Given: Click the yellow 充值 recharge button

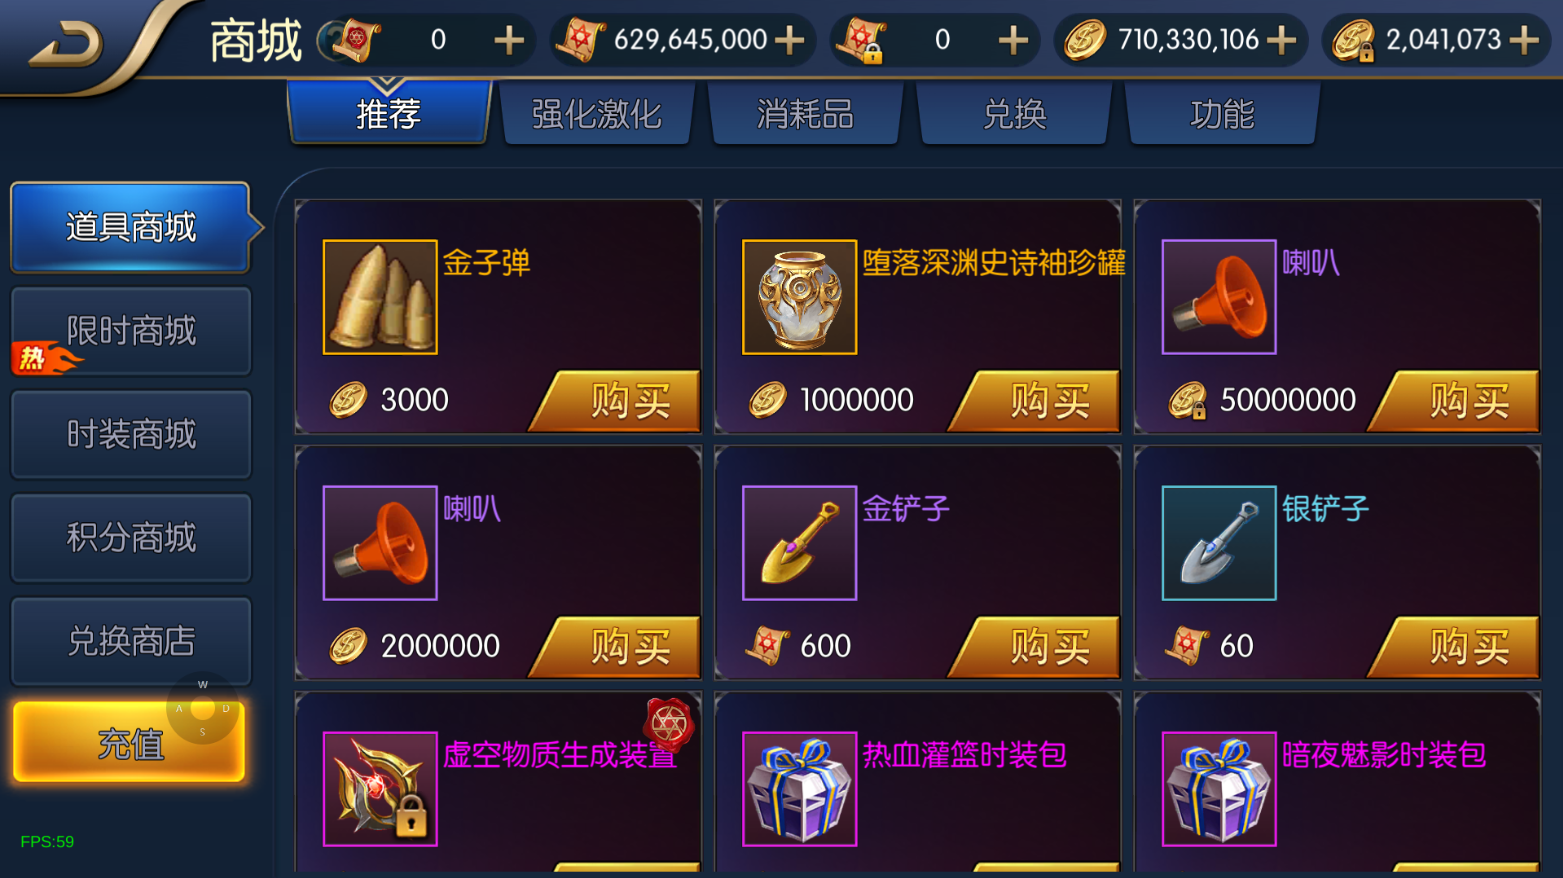Looking at the screenshot, I should pyautogui.click(x=129, y=742).
